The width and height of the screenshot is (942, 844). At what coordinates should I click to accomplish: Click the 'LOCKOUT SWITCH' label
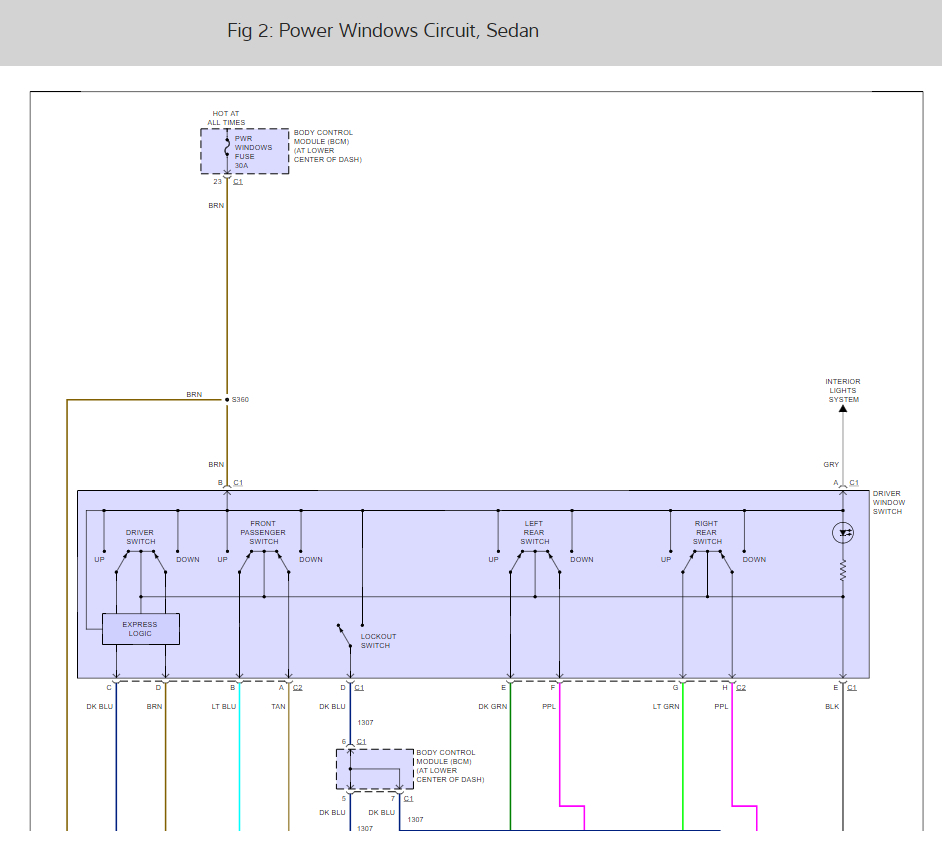click(378, 641)
